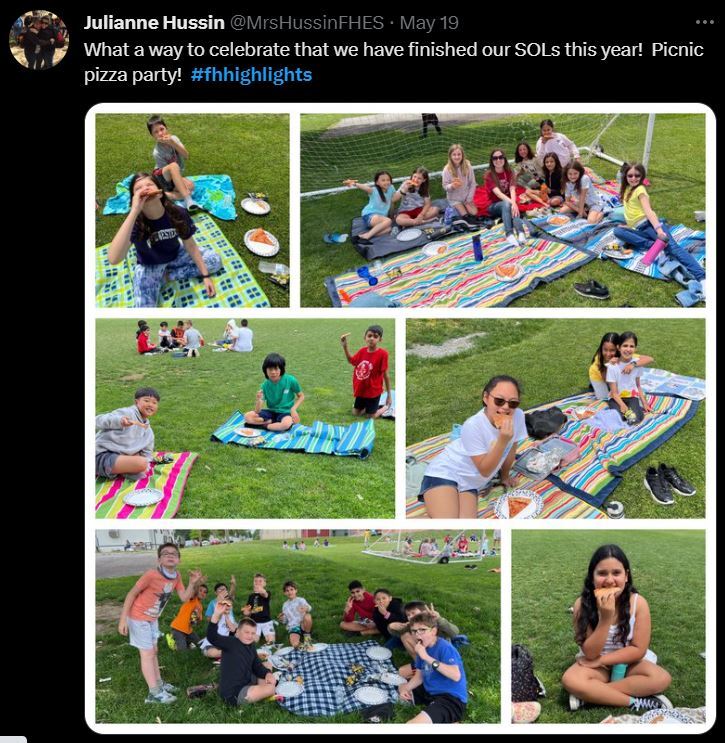Click the Julianne Hussin display name
The image size is (725, 743).
154,23
